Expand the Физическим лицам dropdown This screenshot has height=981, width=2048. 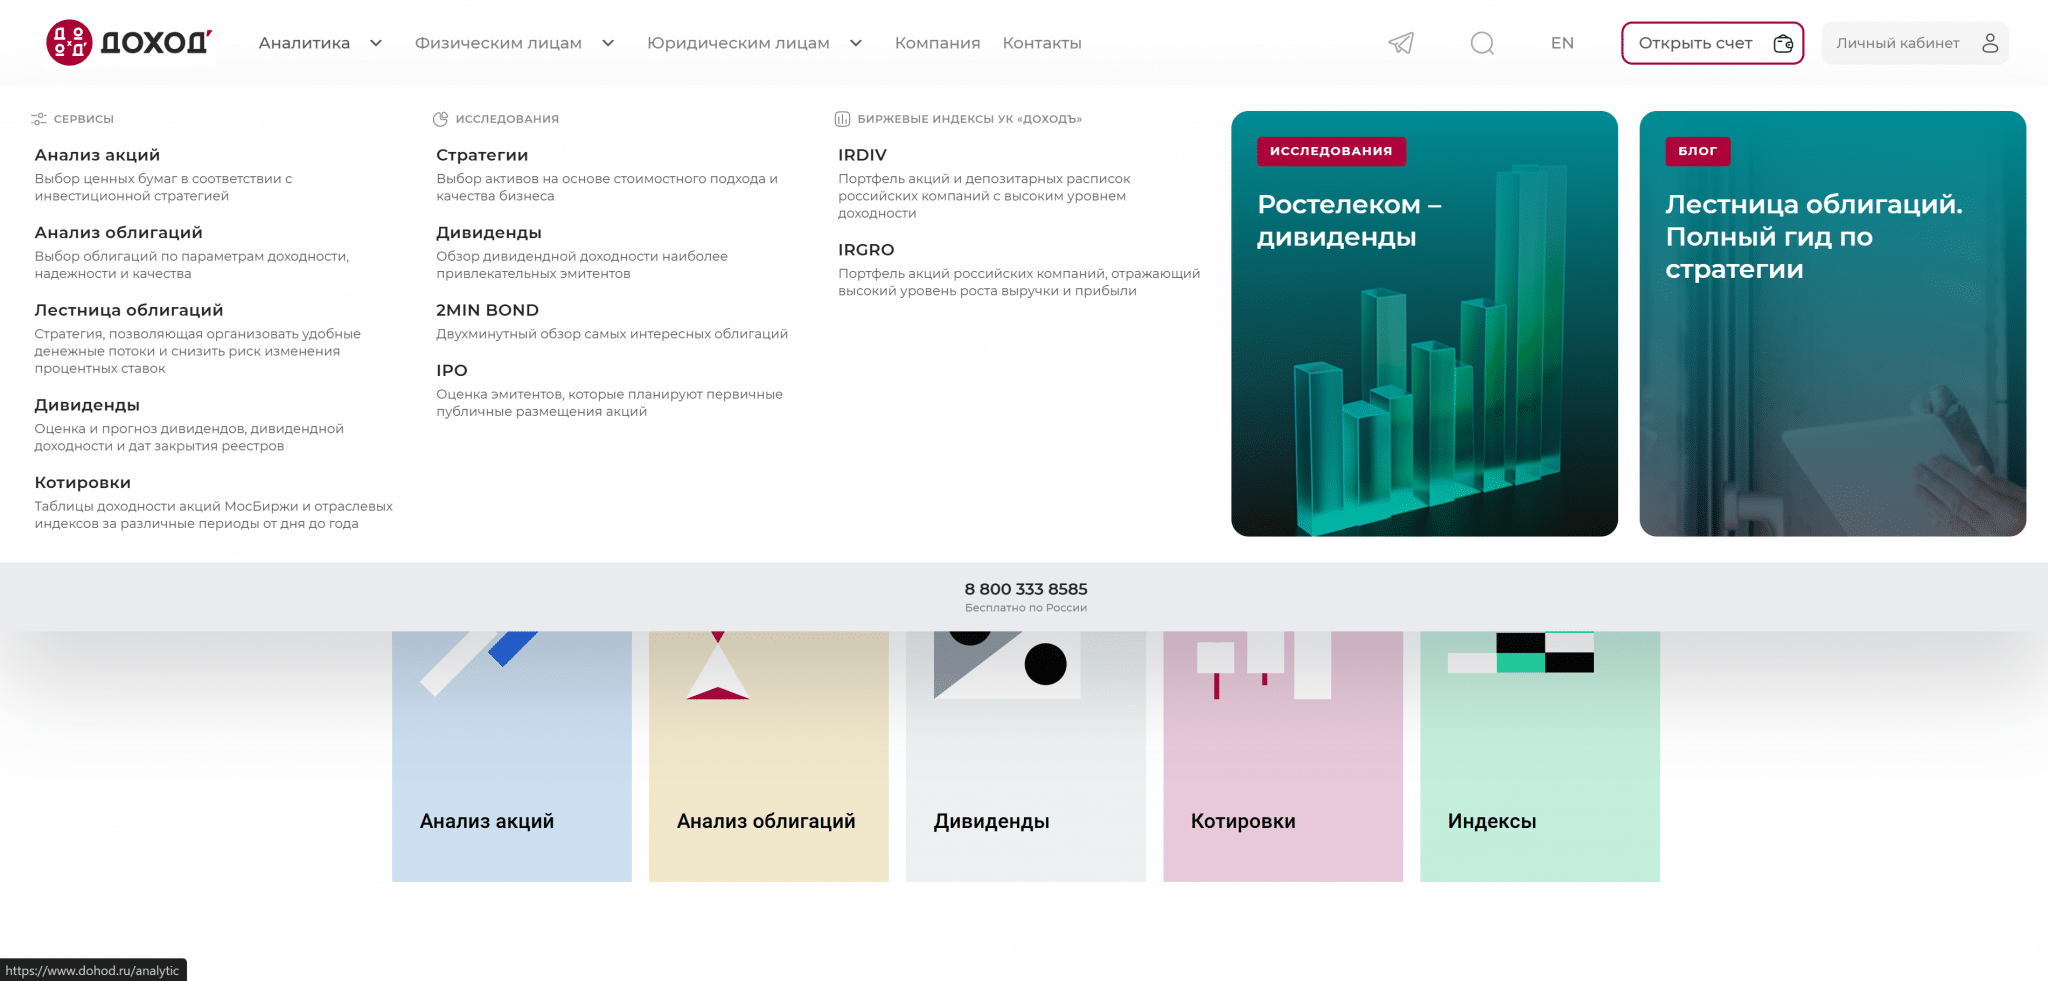pyautogui.click(x=607, y=43)
